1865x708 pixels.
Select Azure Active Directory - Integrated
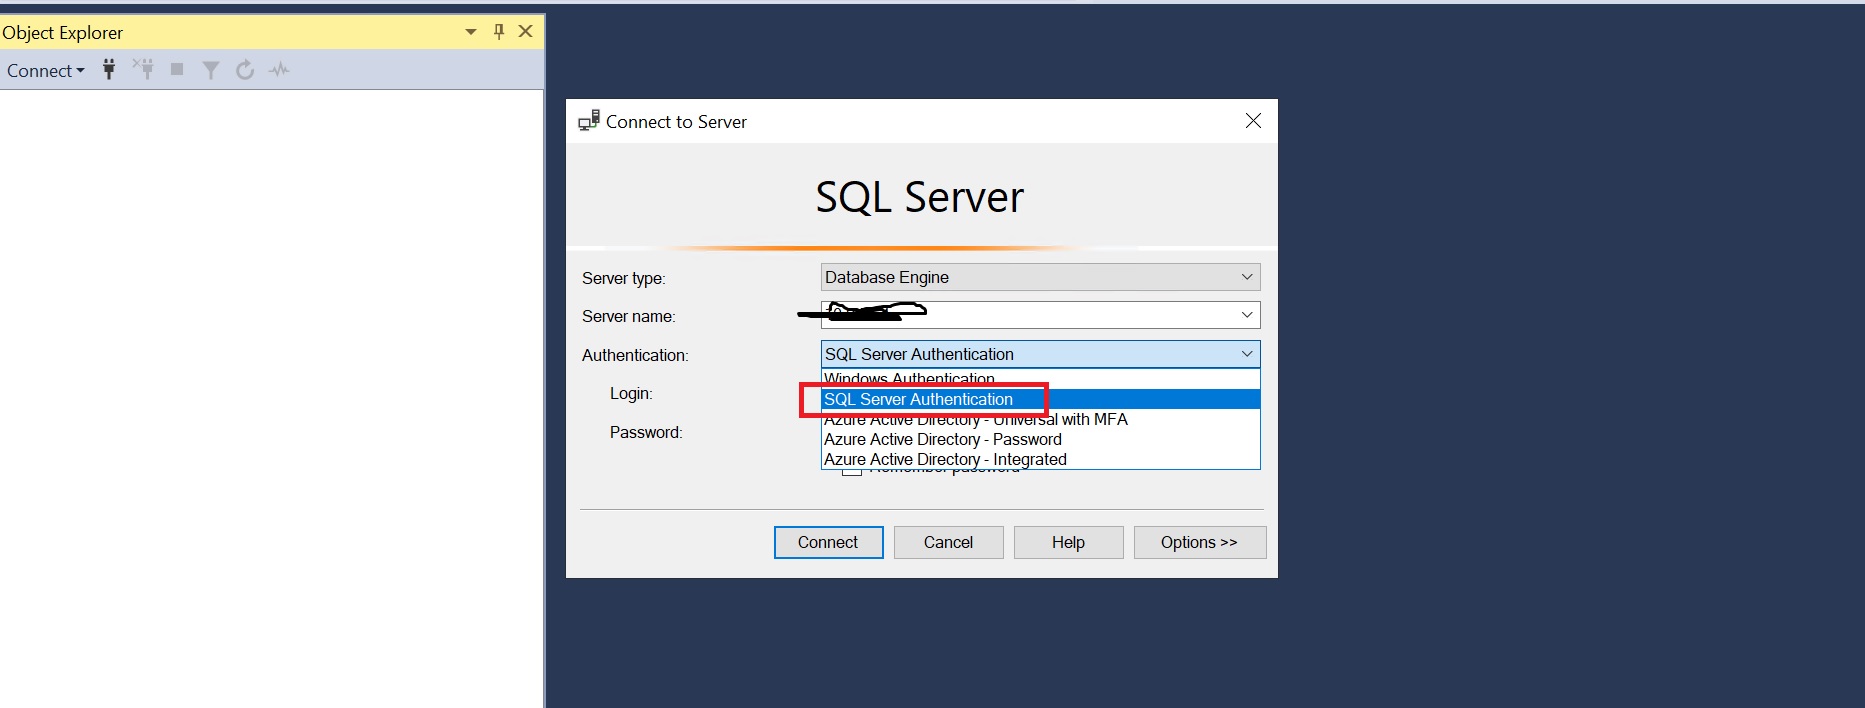(1040, 459)
